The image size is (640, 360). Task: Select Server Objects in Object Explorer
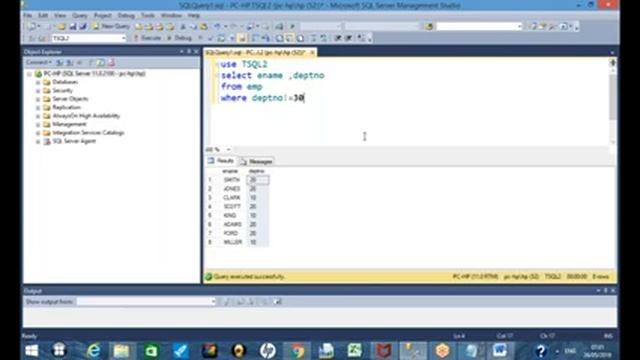click(70, 99)
